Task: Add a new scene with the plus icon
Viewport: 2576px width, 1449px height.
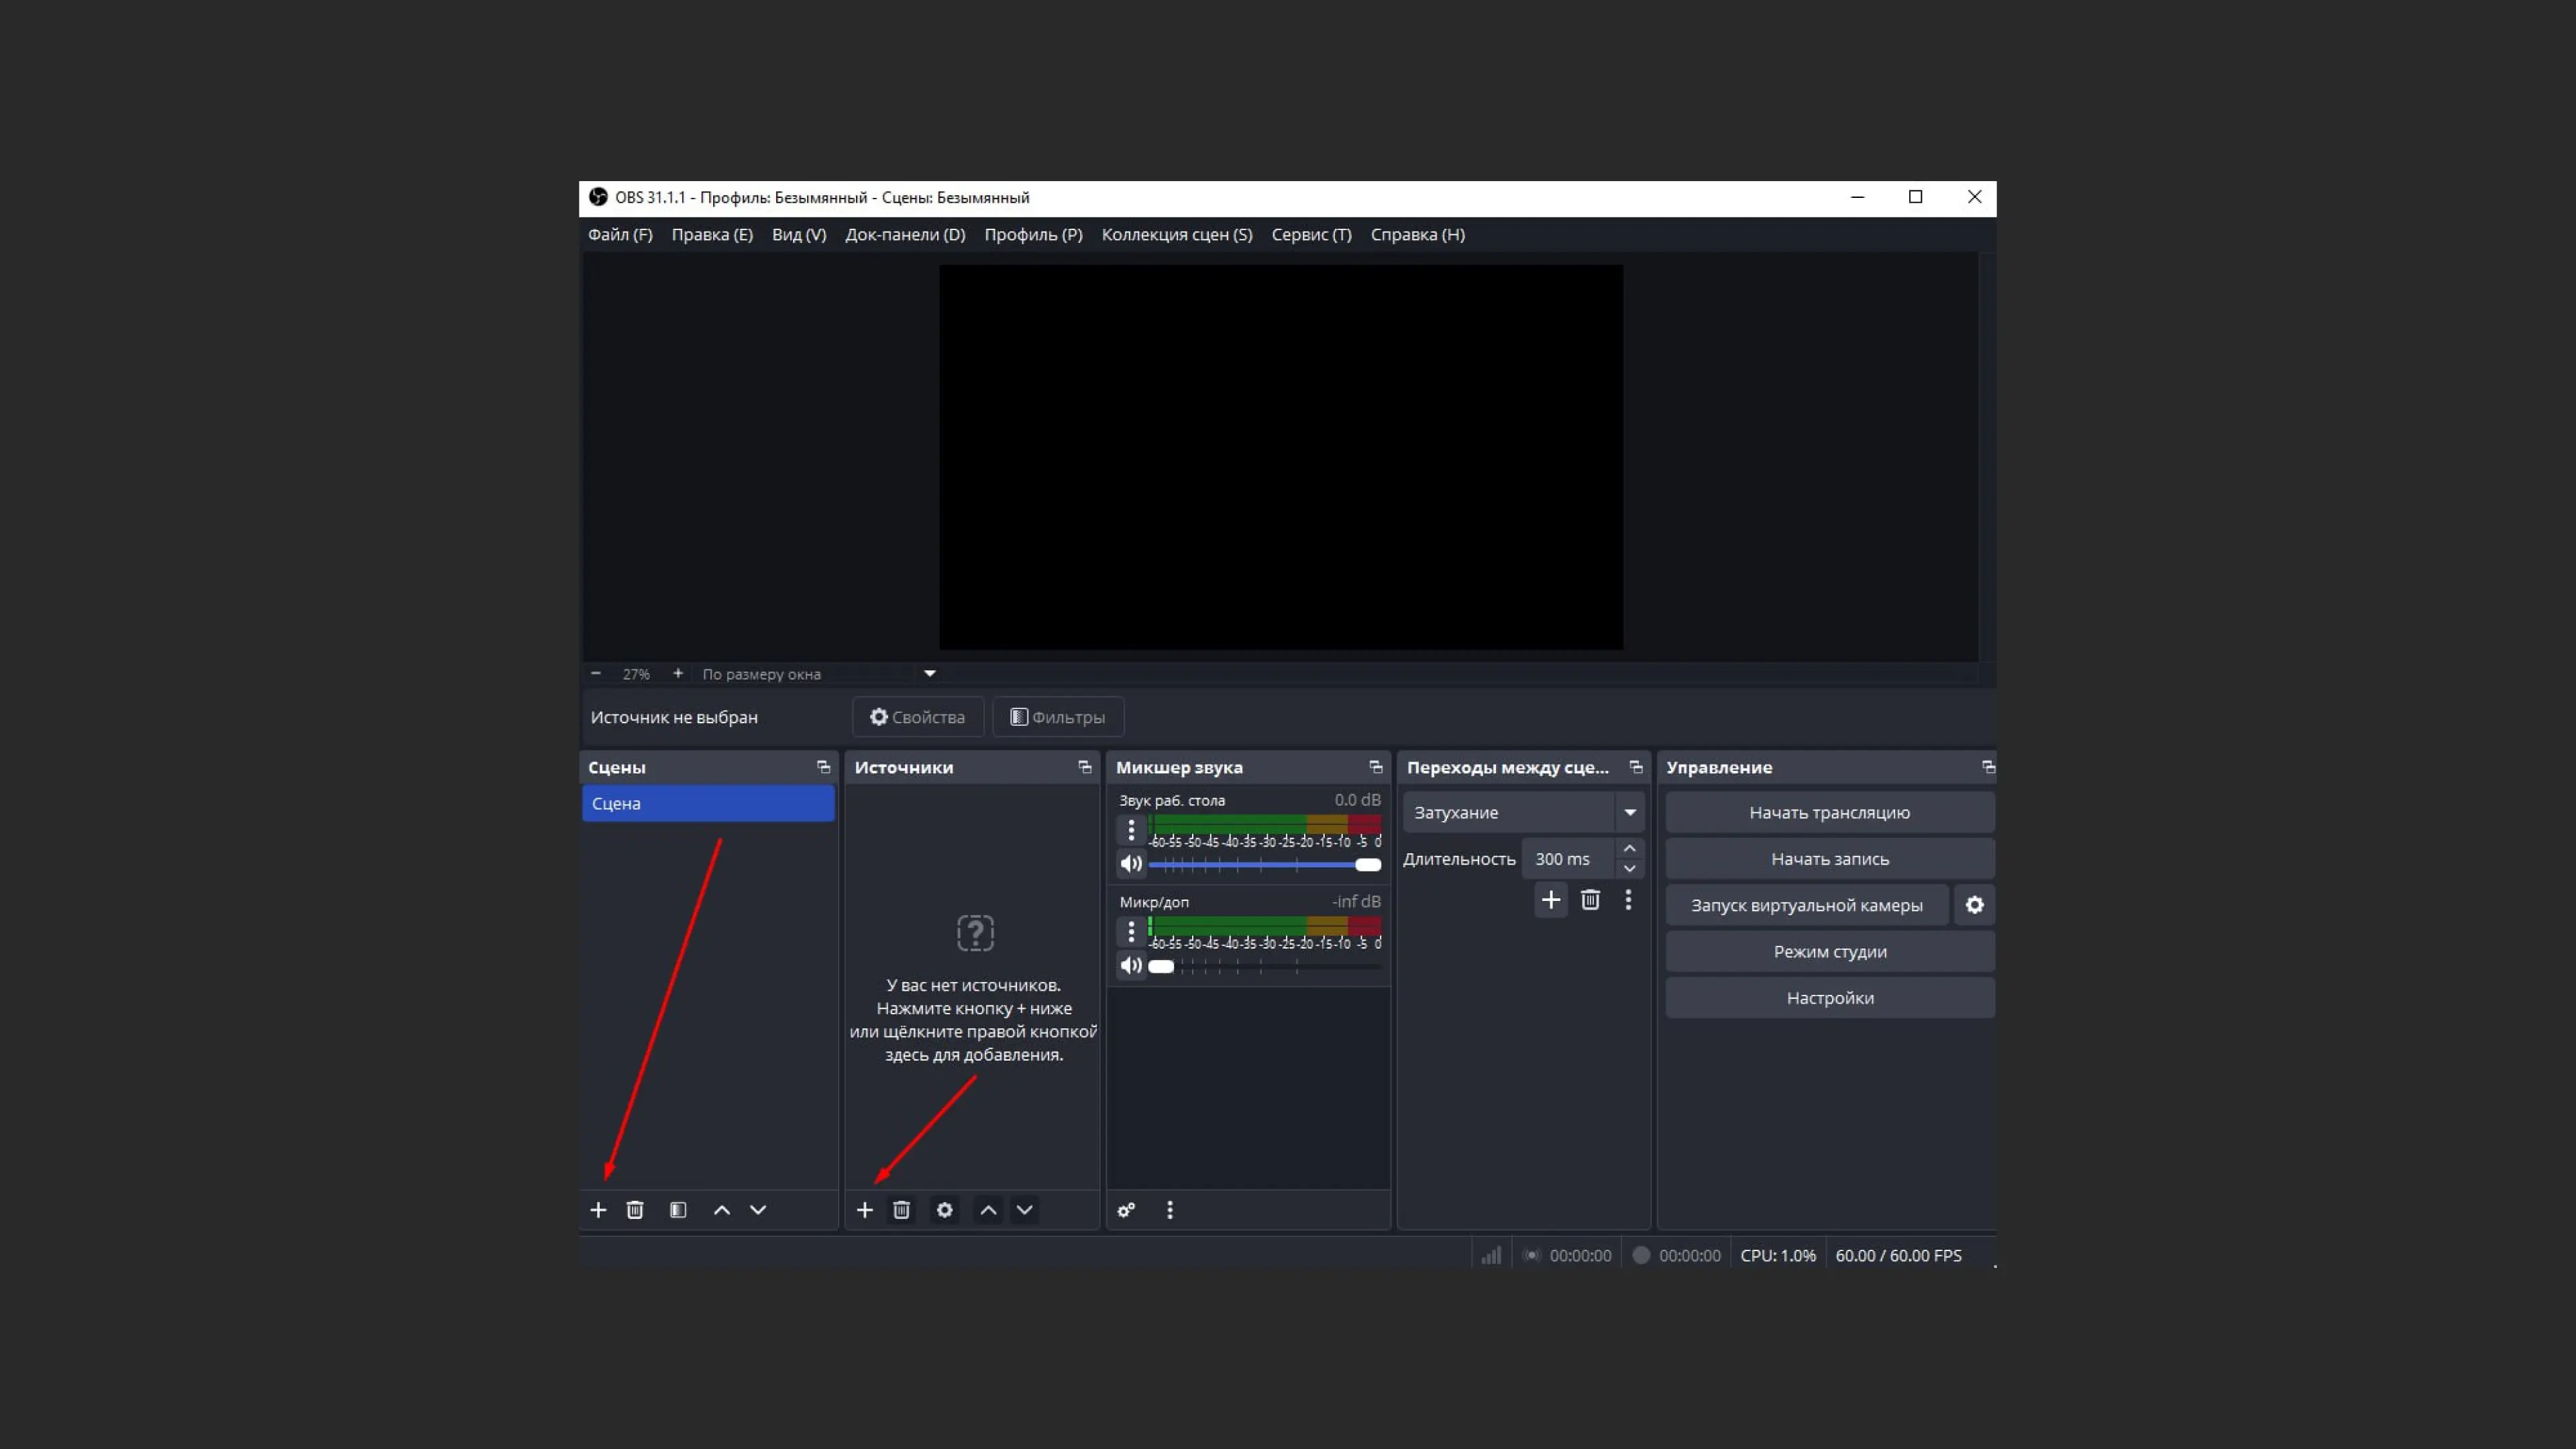Action: tap(598, 1209)
